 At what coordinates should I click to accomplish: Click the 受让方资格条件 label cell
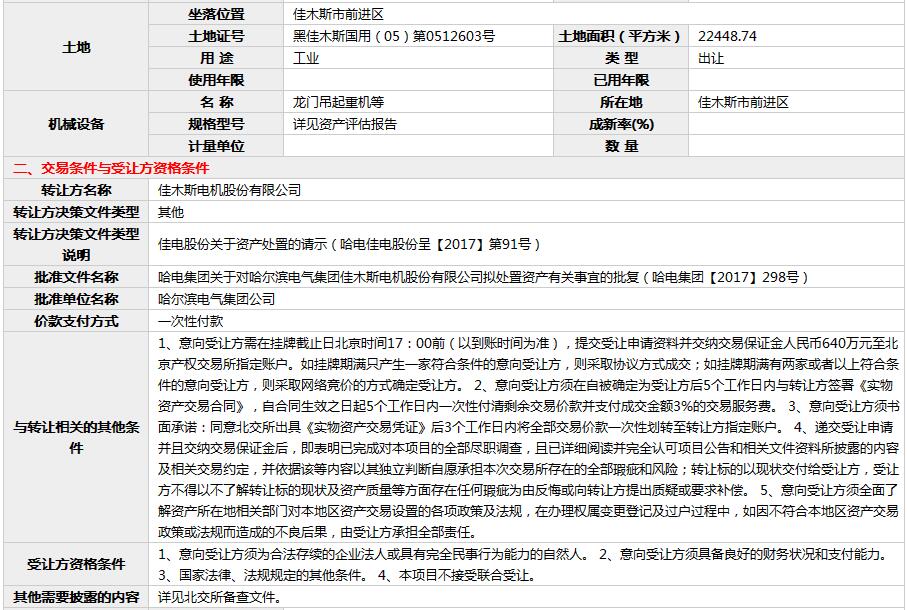coord(76,565)
